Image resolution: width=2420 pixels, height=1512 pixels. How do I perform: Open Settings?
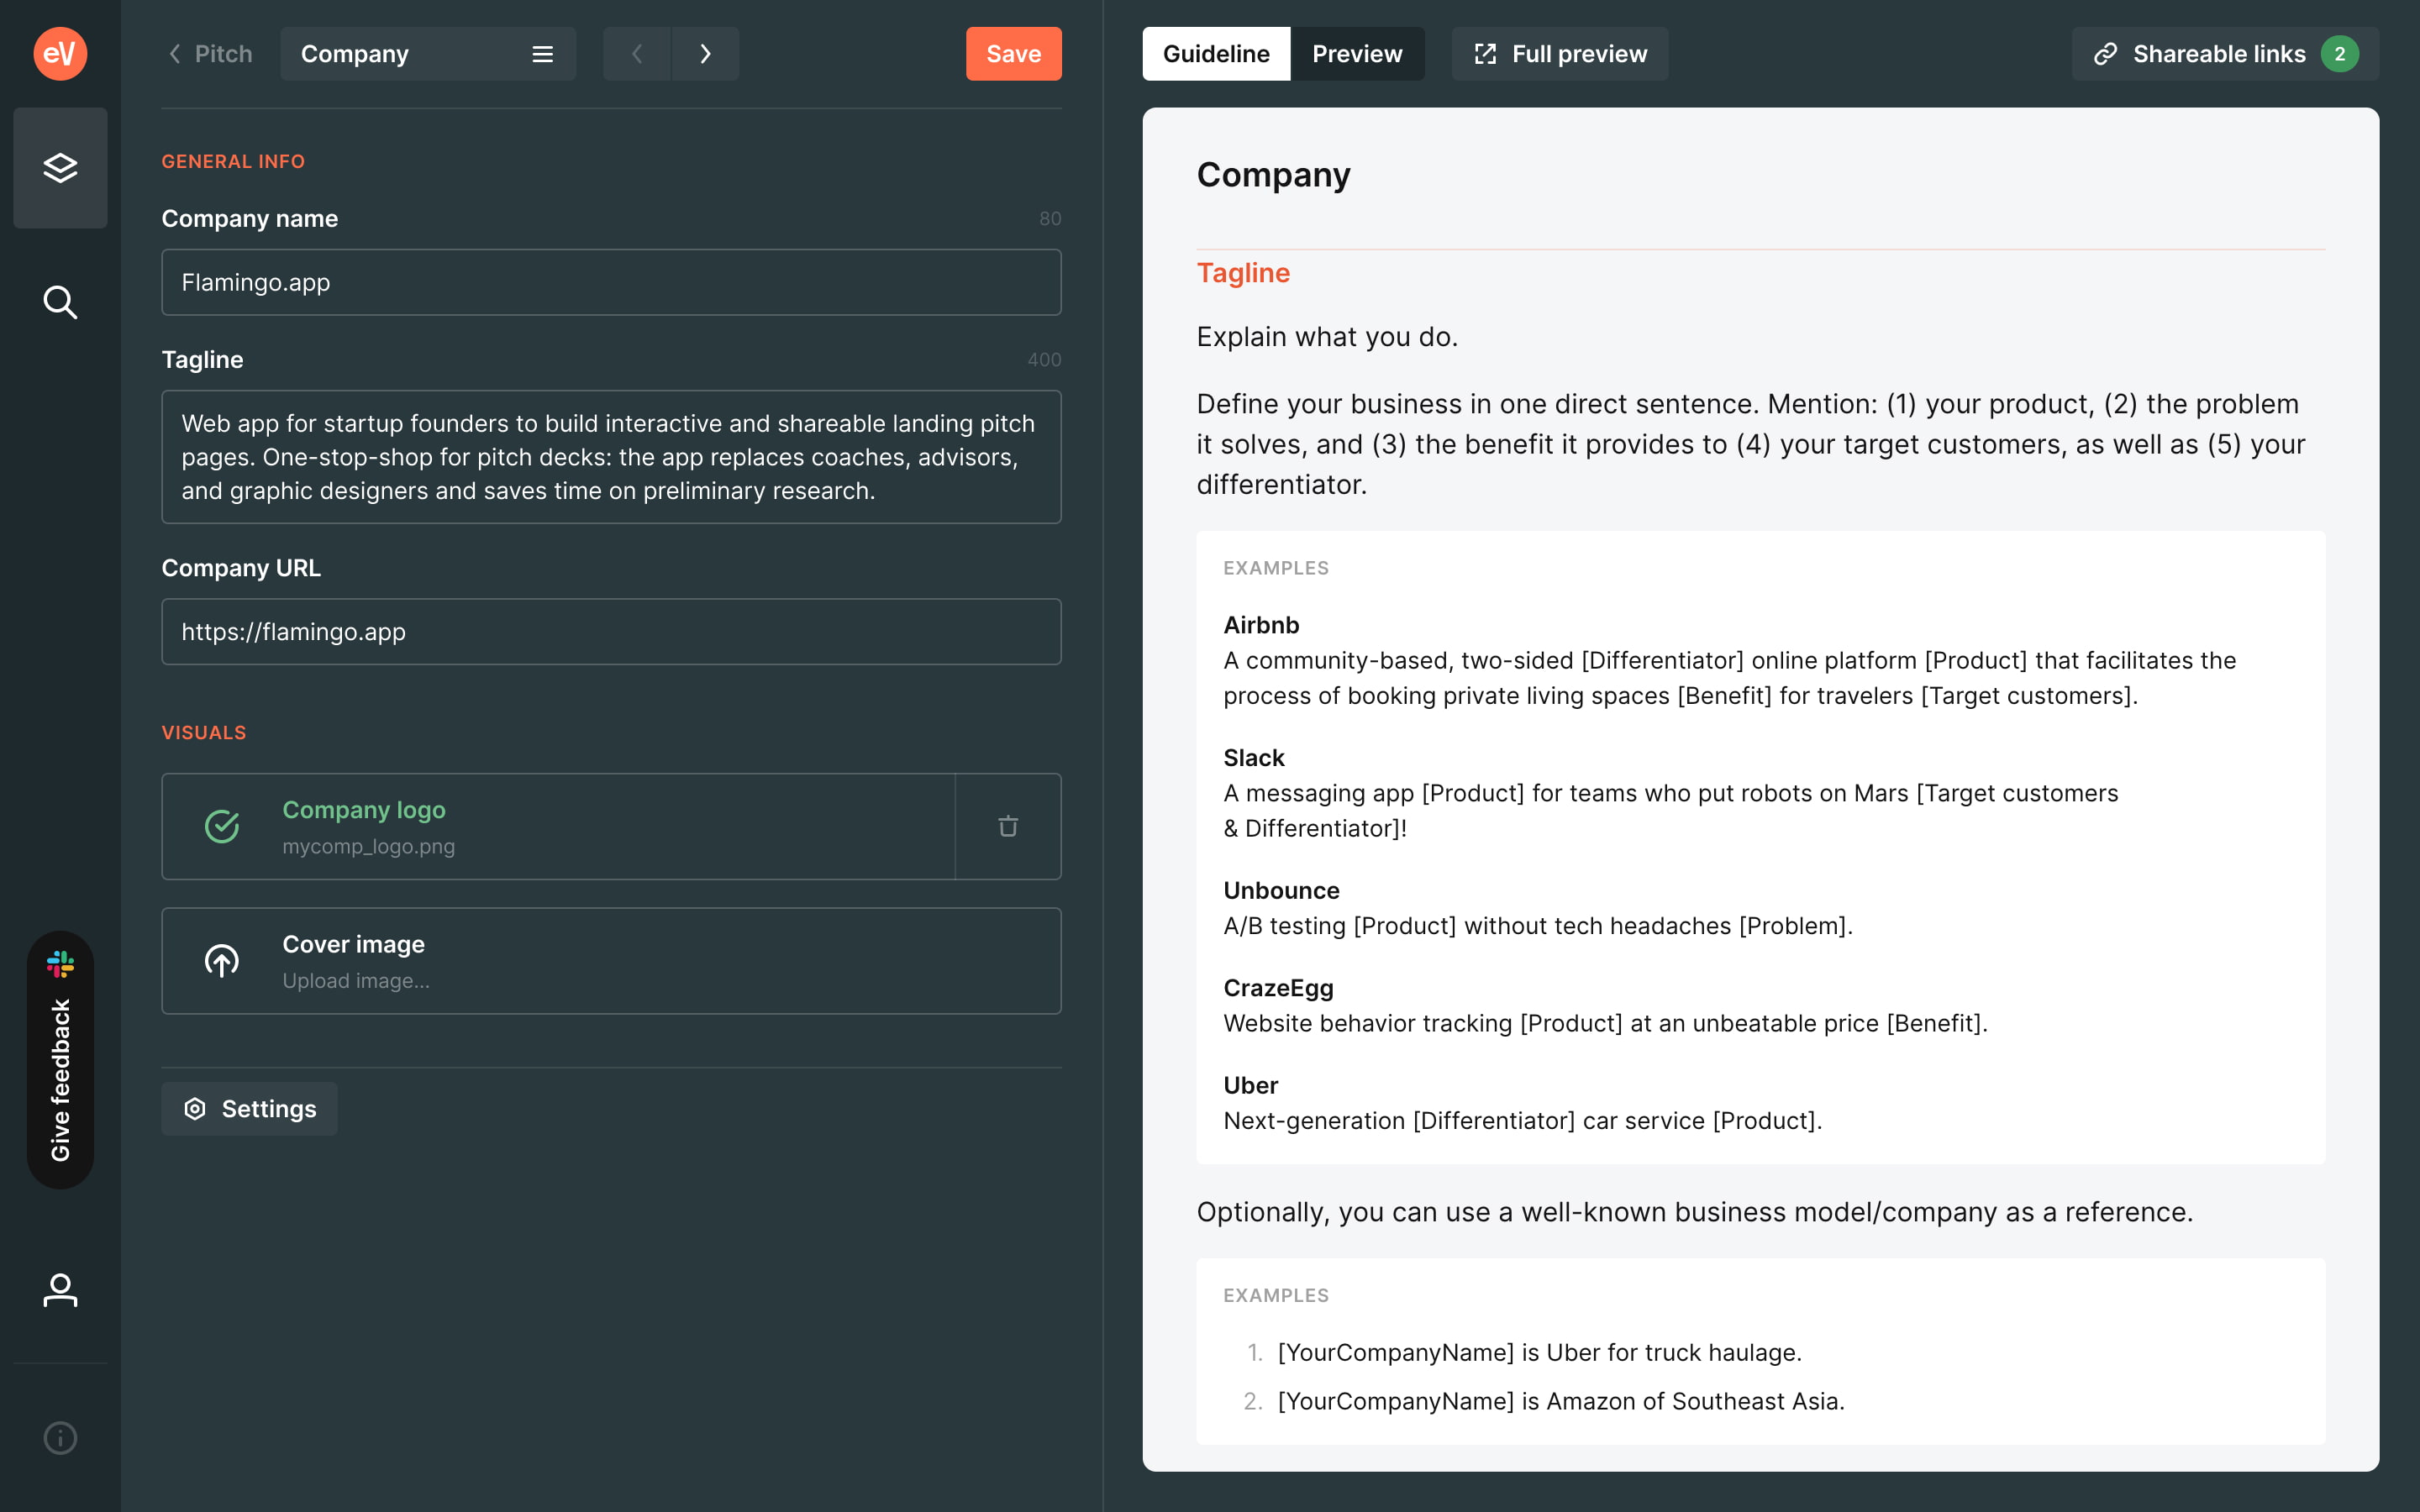pos(249,1109)
